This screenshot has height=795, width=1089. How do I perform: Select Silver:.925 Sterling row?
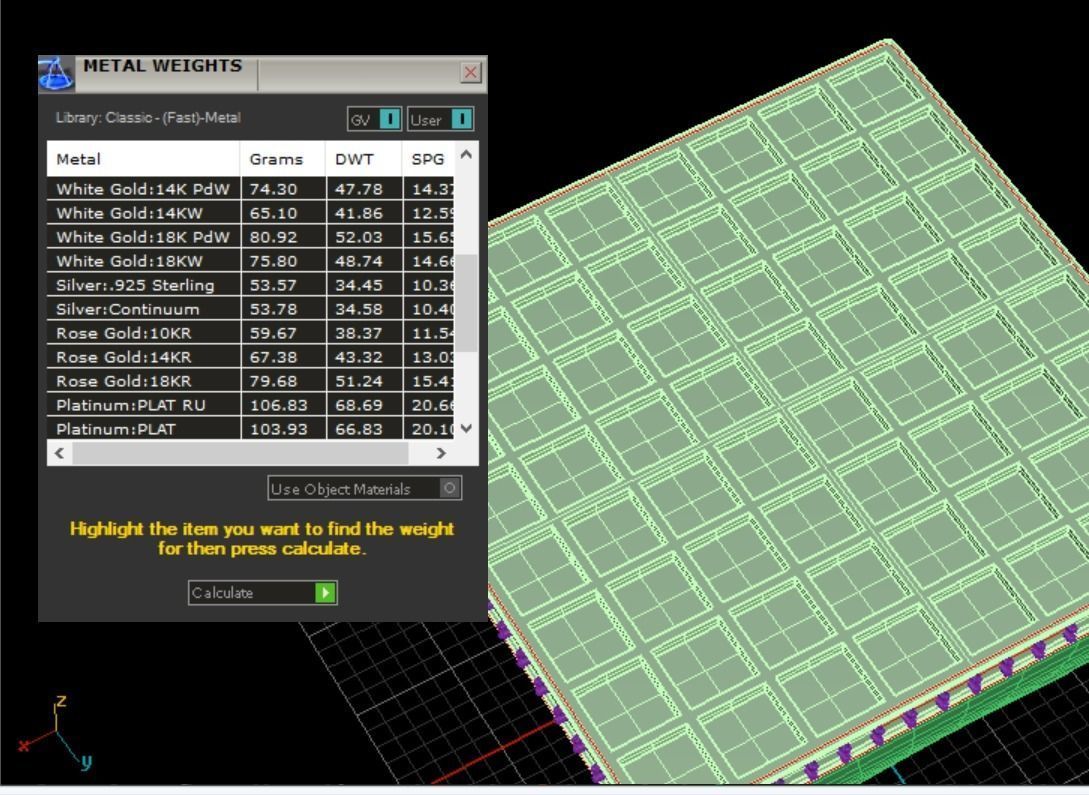tap(250, 285)
